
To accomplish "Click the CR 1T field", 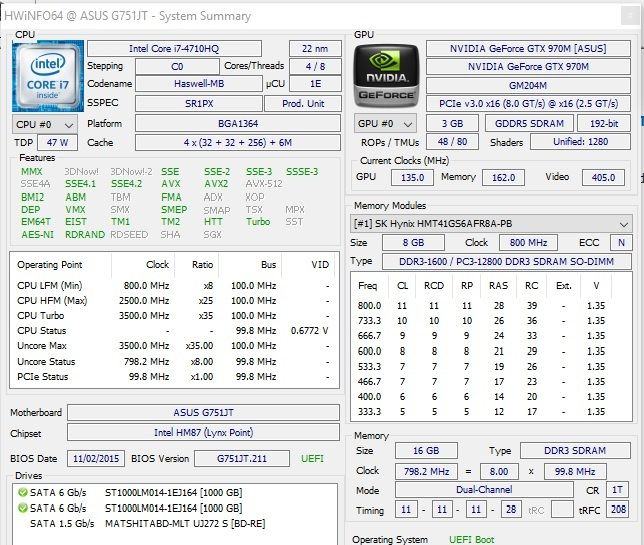I will pos(617,490).
